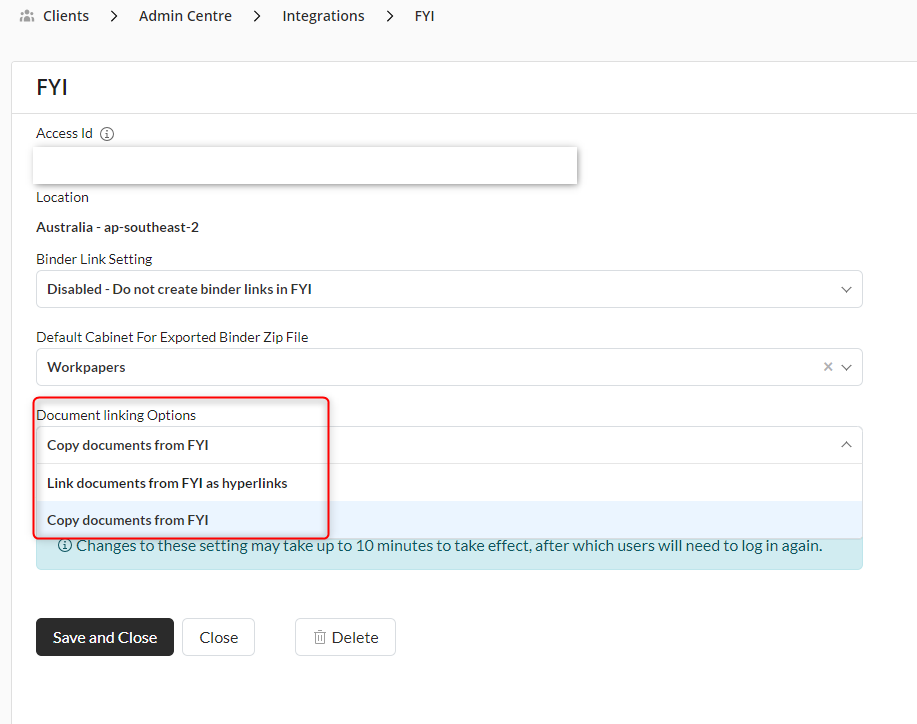Click the Close button

218,637
